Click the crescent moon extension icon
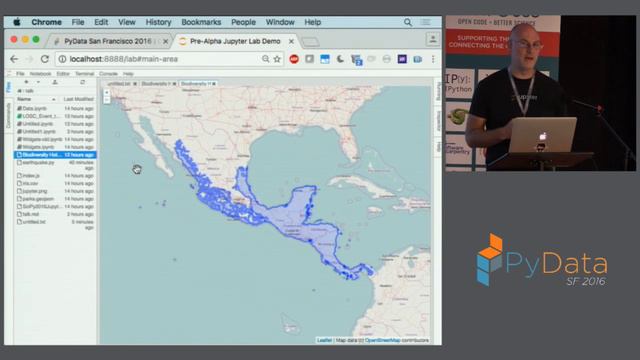The image size is (640, 360). (x=340, y=59)
